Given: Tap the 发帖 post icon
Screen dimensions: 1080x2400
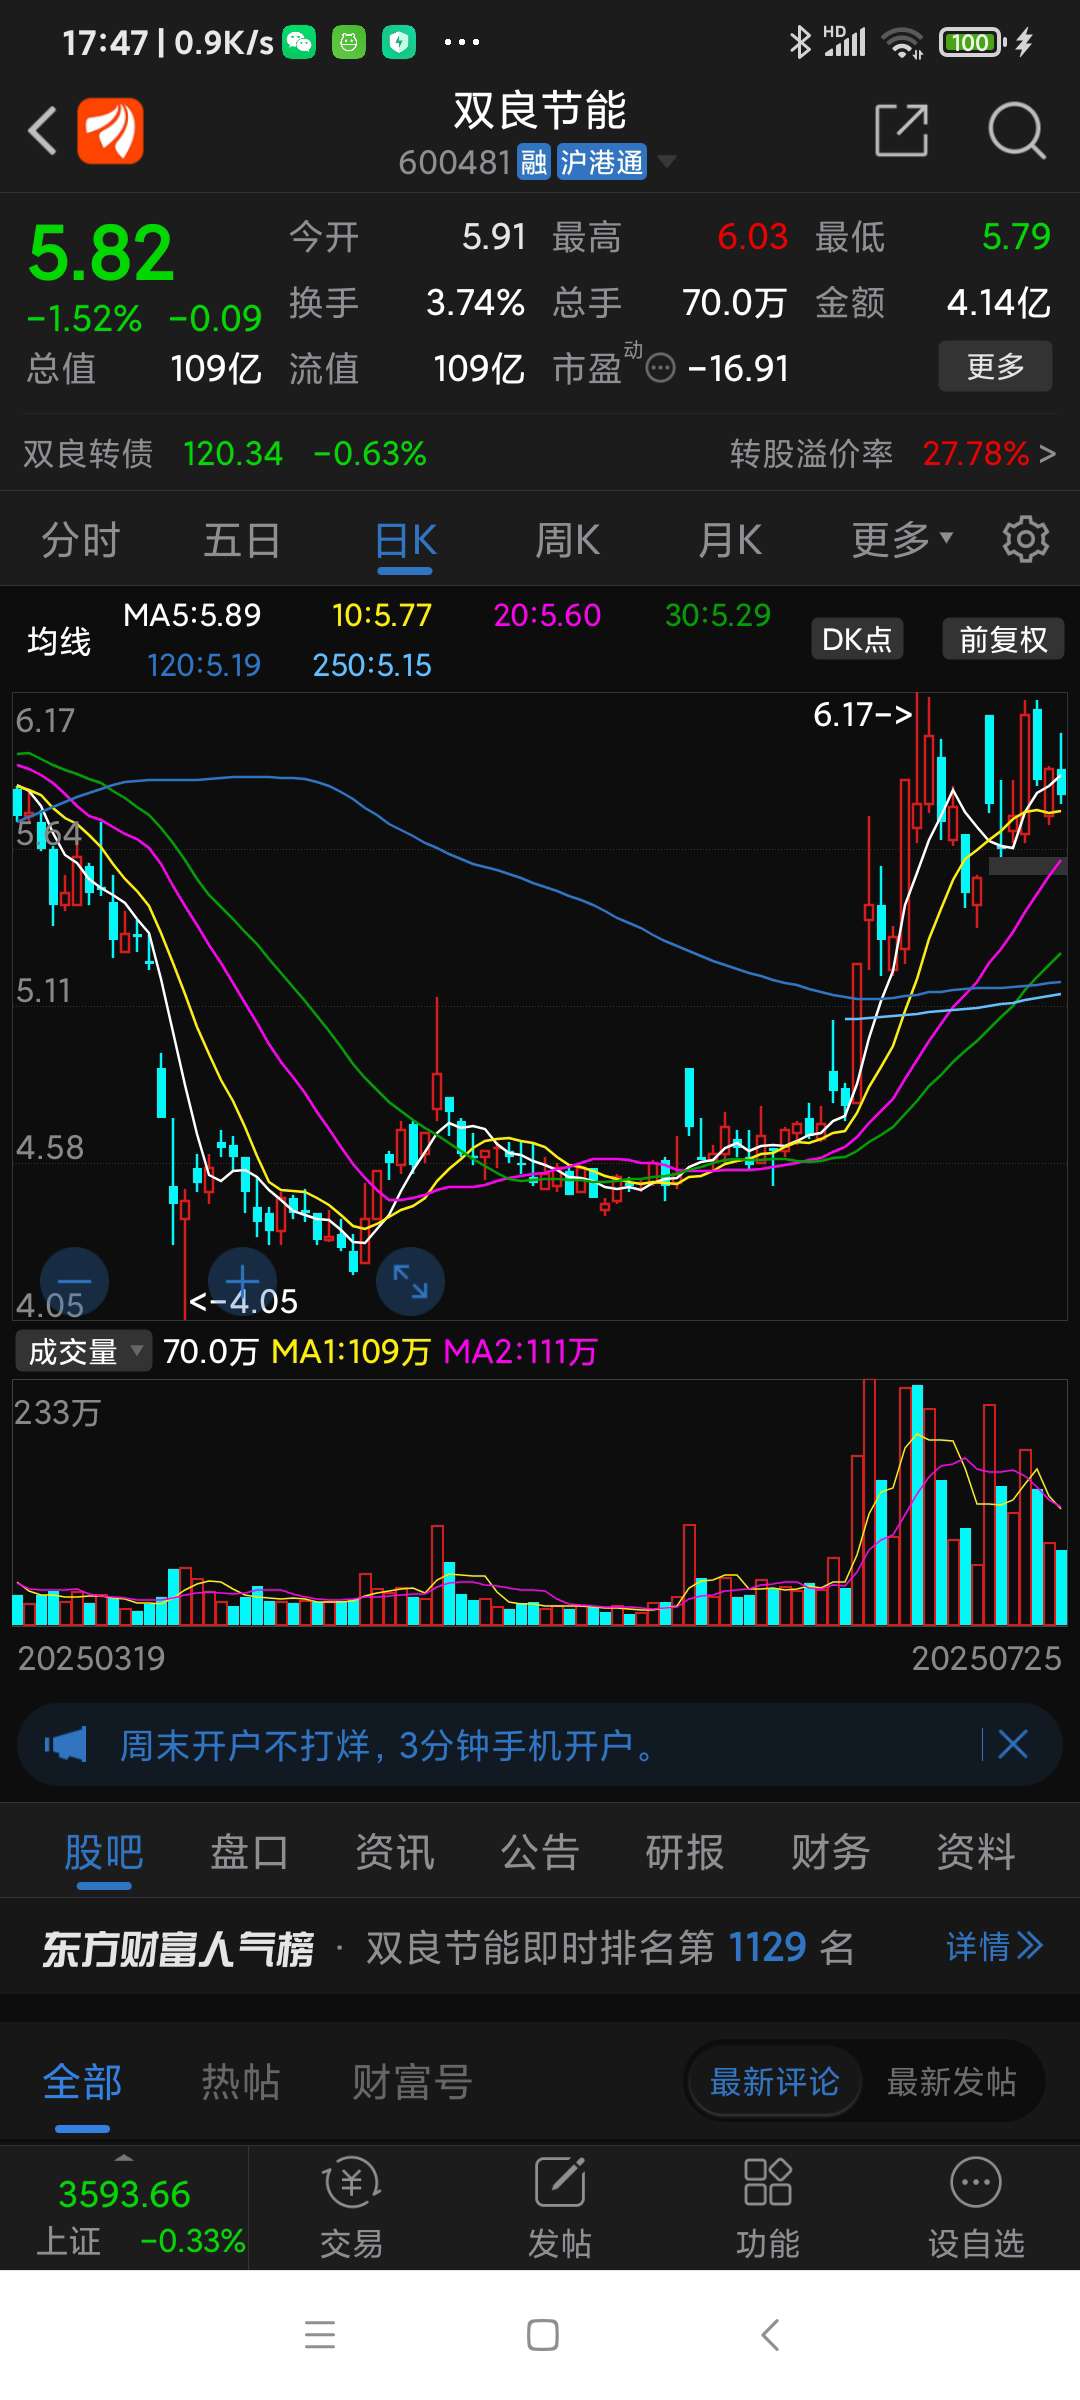Looking at the screenshot, I should coord(560,2209).
